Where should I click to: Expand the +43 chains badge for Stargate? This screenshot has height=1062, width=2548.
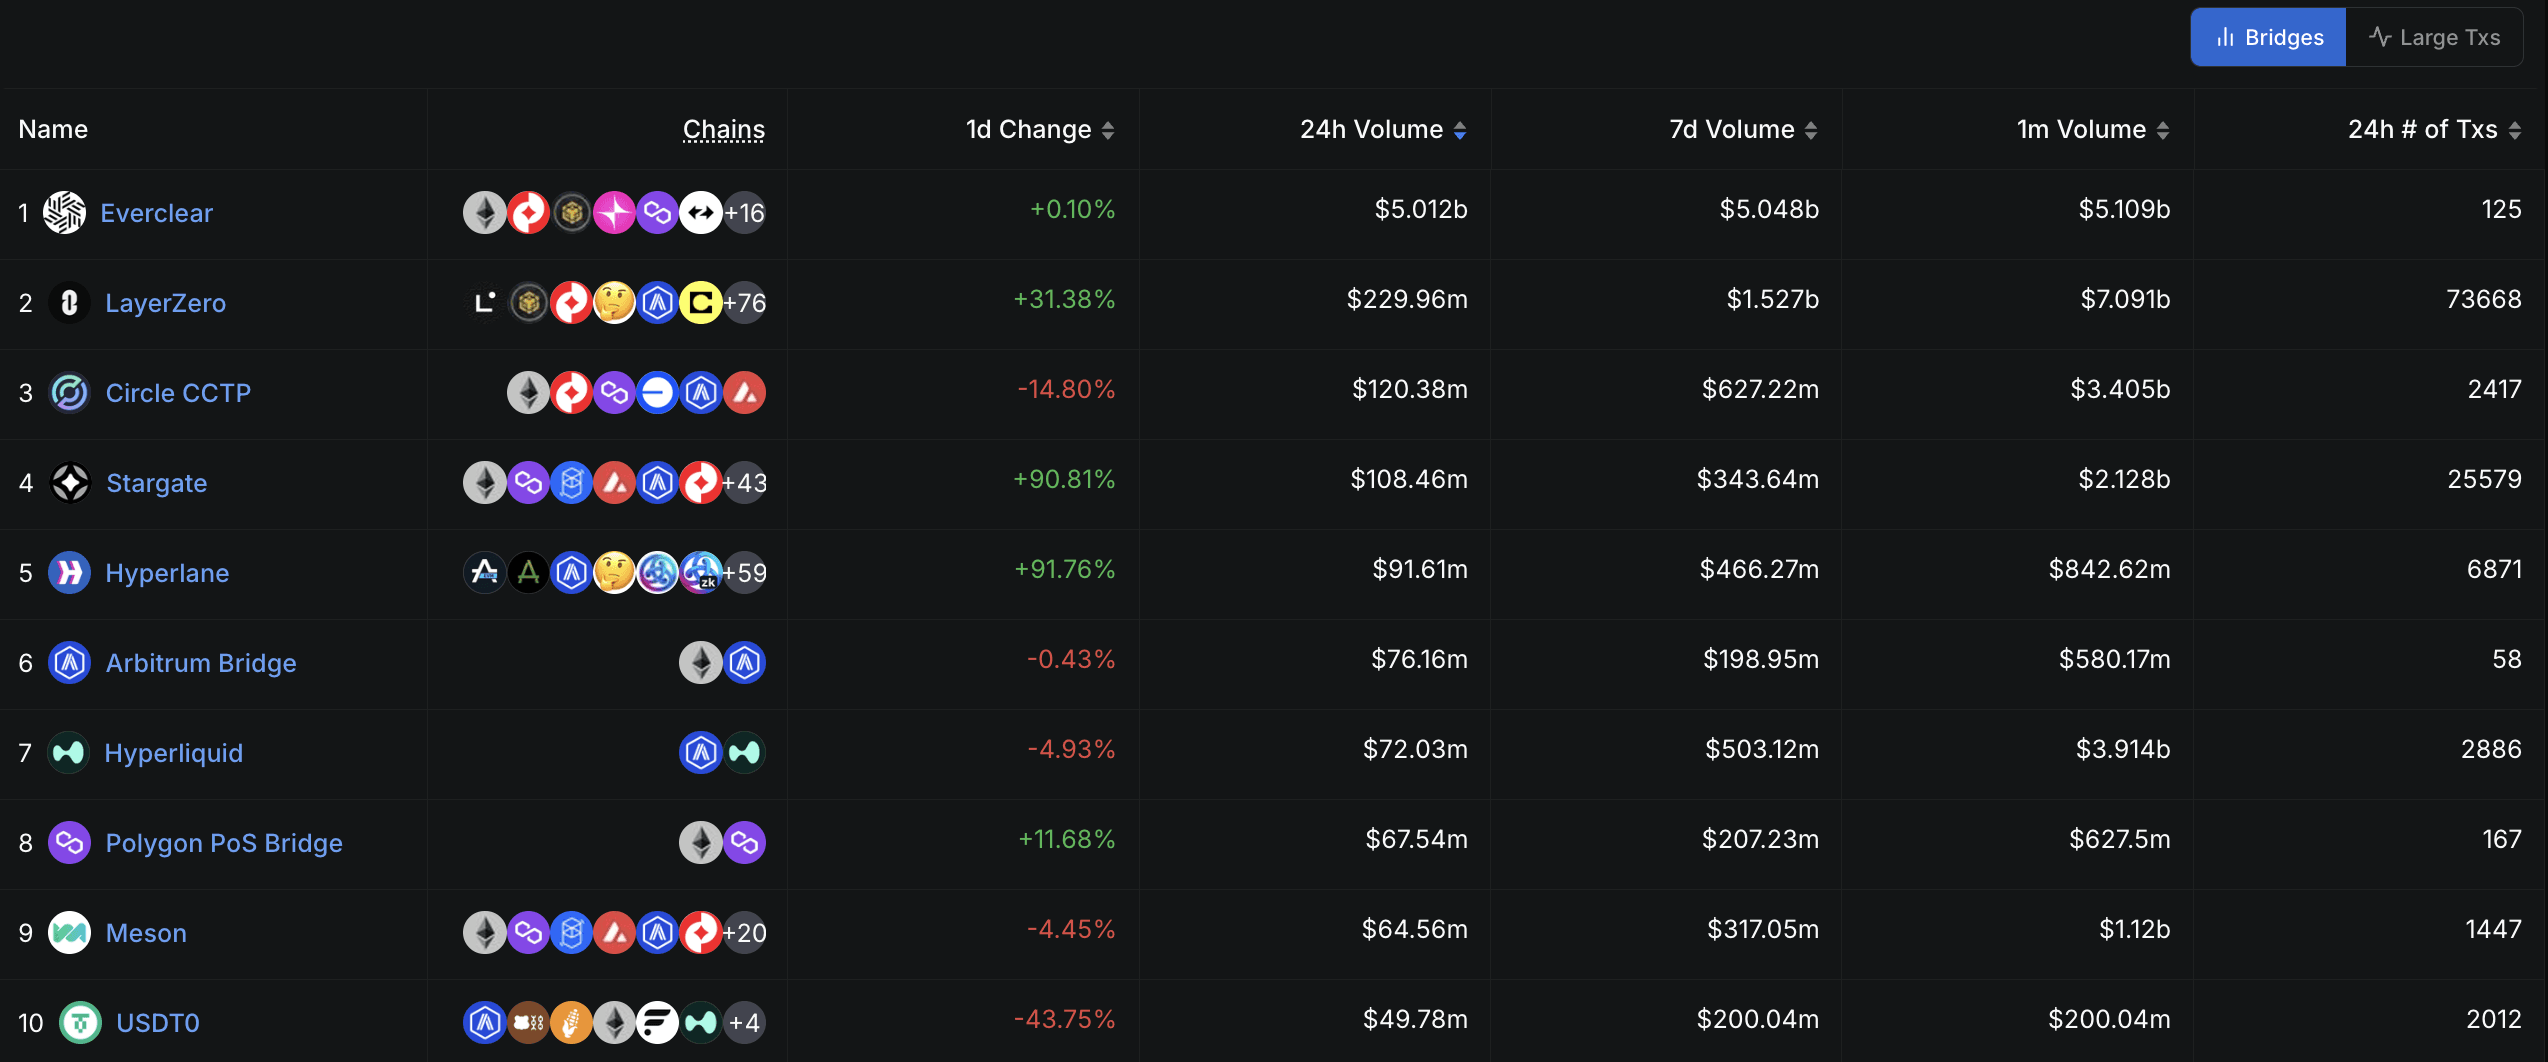(744, 482)
